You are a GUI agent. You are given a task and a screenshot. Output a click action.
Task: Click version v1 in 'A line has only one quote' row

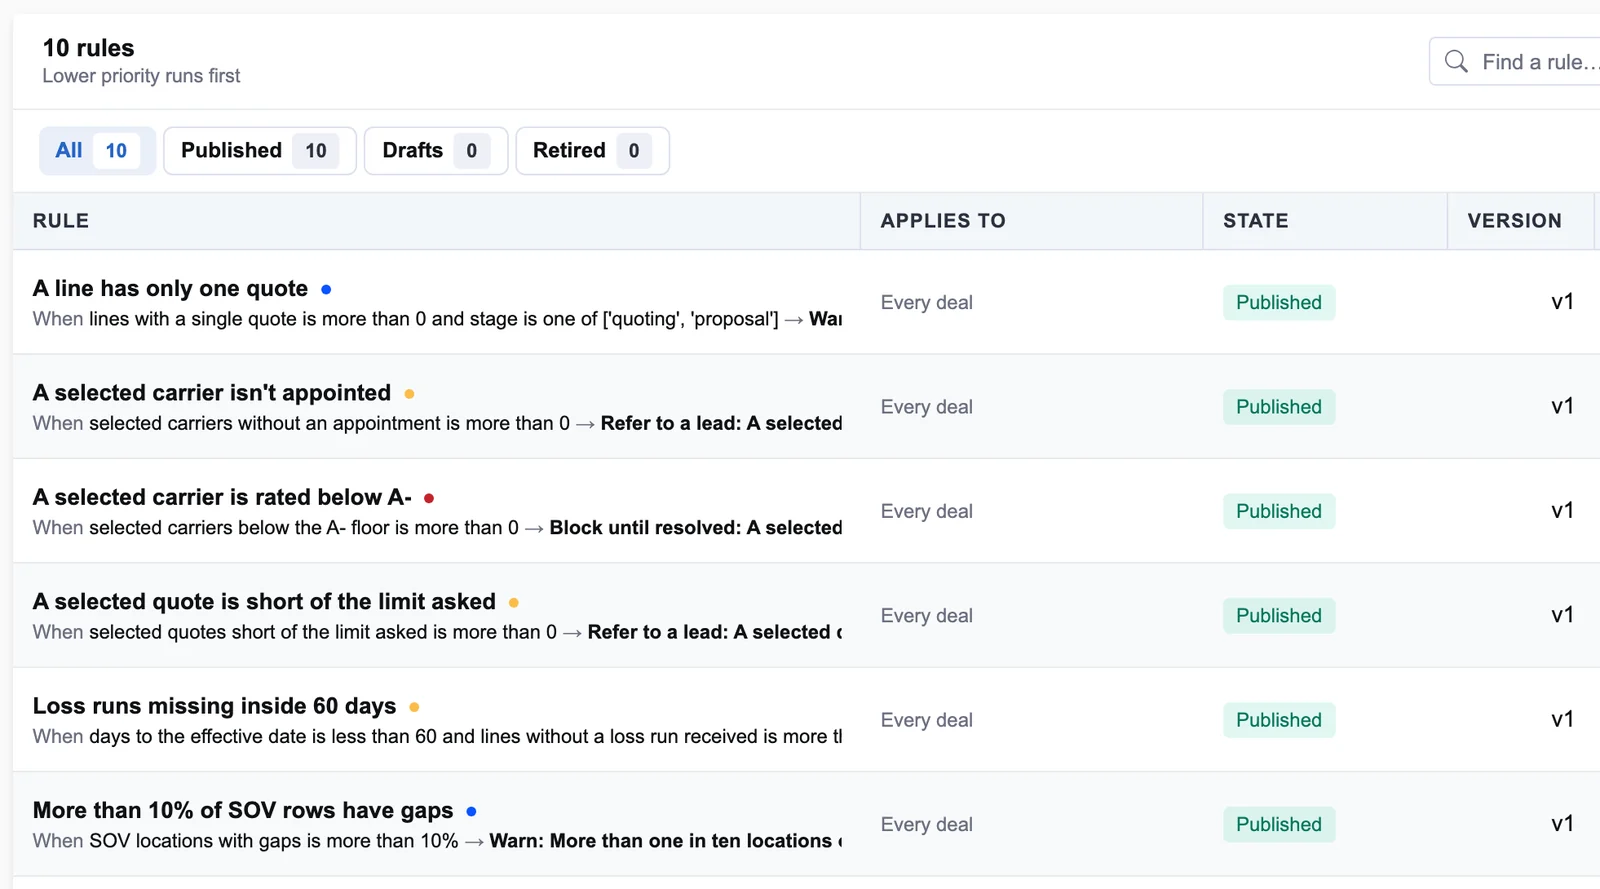click(1562, 302)
